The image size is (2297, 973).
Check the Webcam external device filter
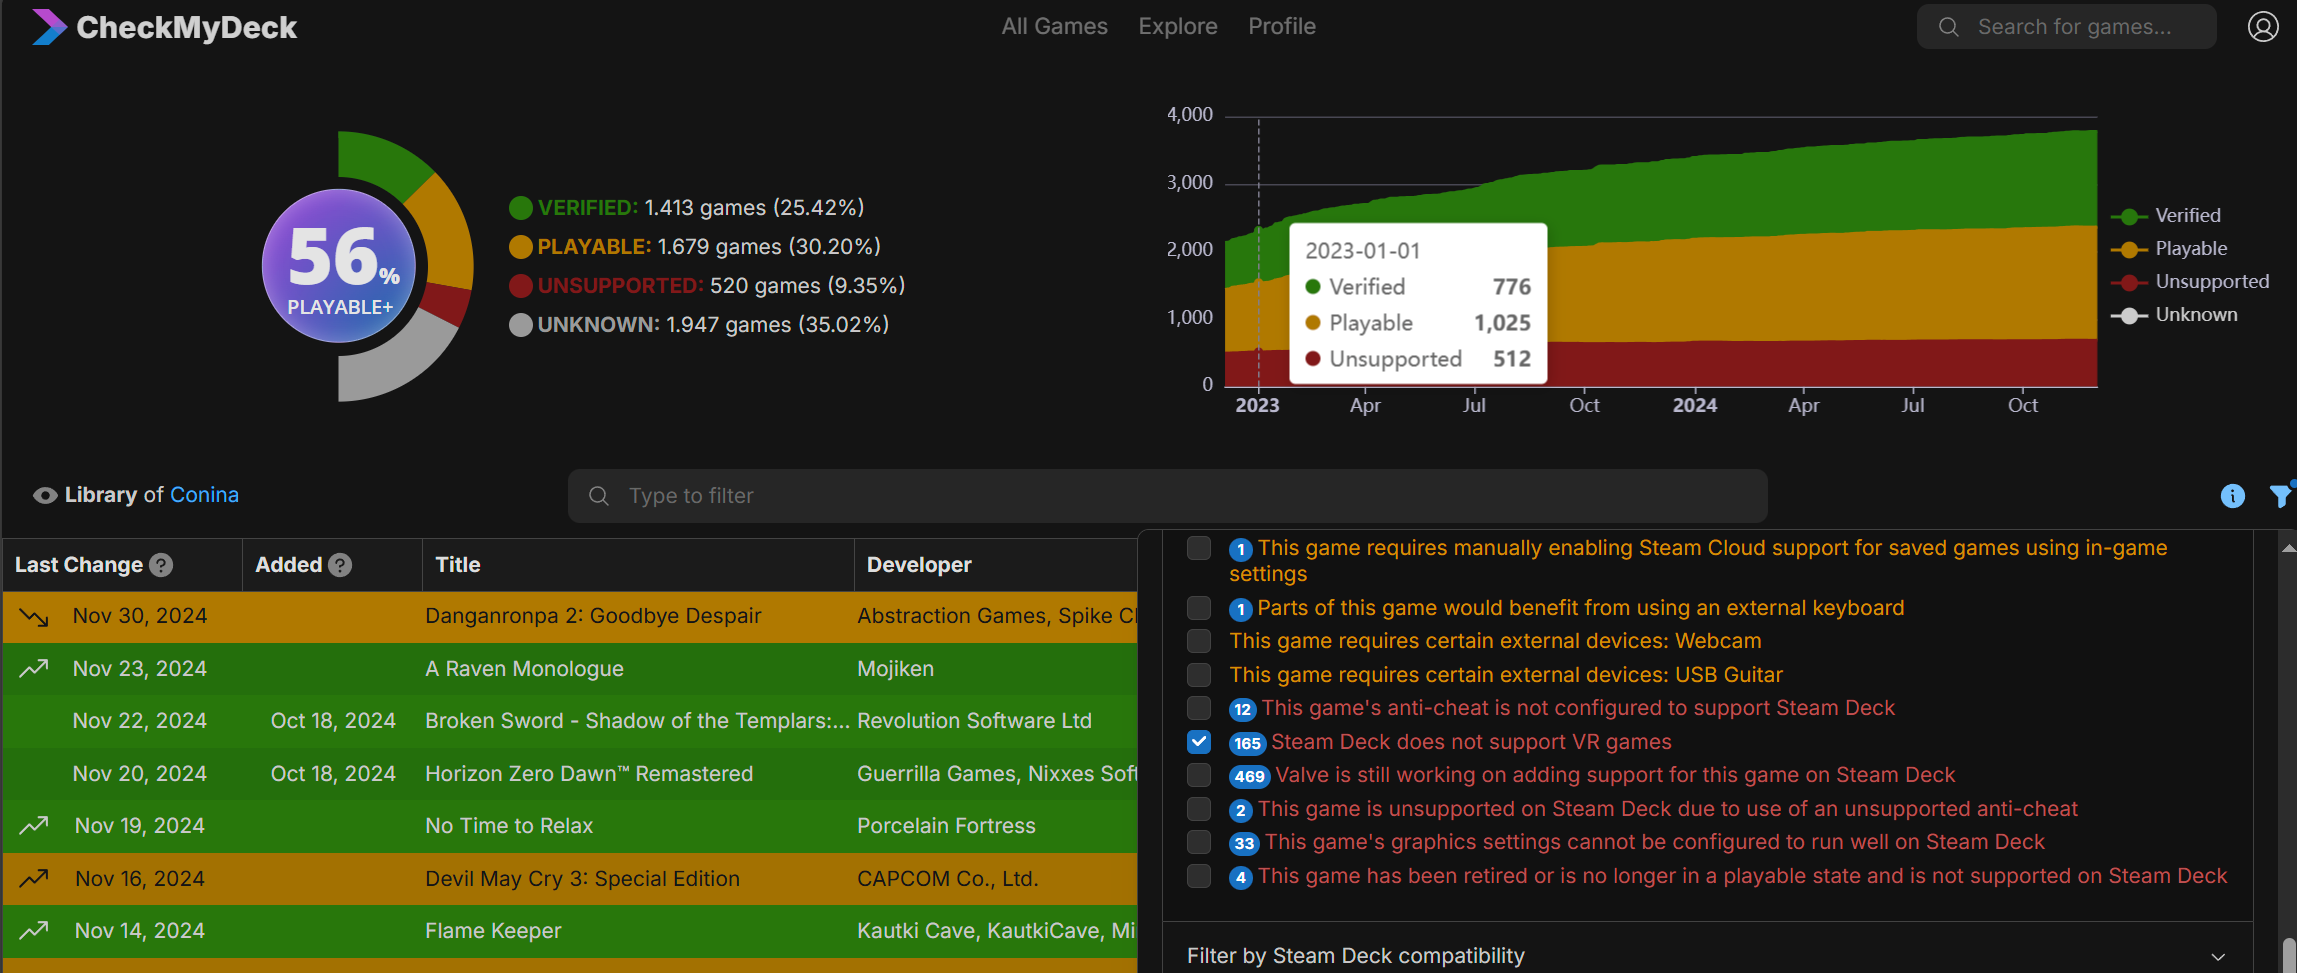pos(1199,641)
